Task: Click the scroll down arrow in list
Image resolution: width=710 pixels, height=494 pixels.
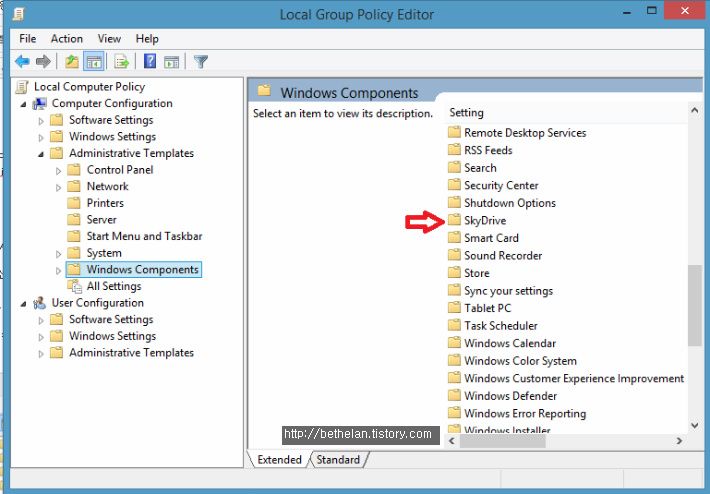Action: 695,426
